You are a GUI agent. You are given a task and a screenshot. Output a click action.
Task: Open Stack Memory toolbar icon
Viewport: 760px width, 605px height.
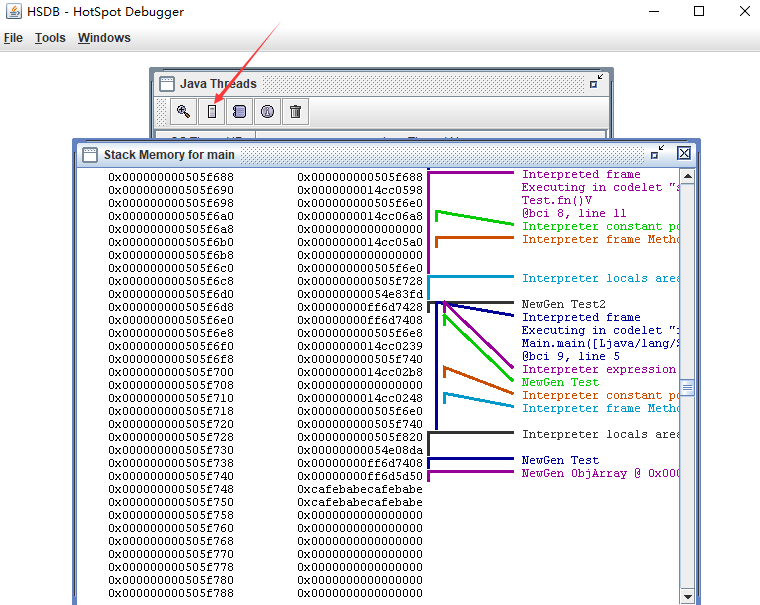pos(211,111)
